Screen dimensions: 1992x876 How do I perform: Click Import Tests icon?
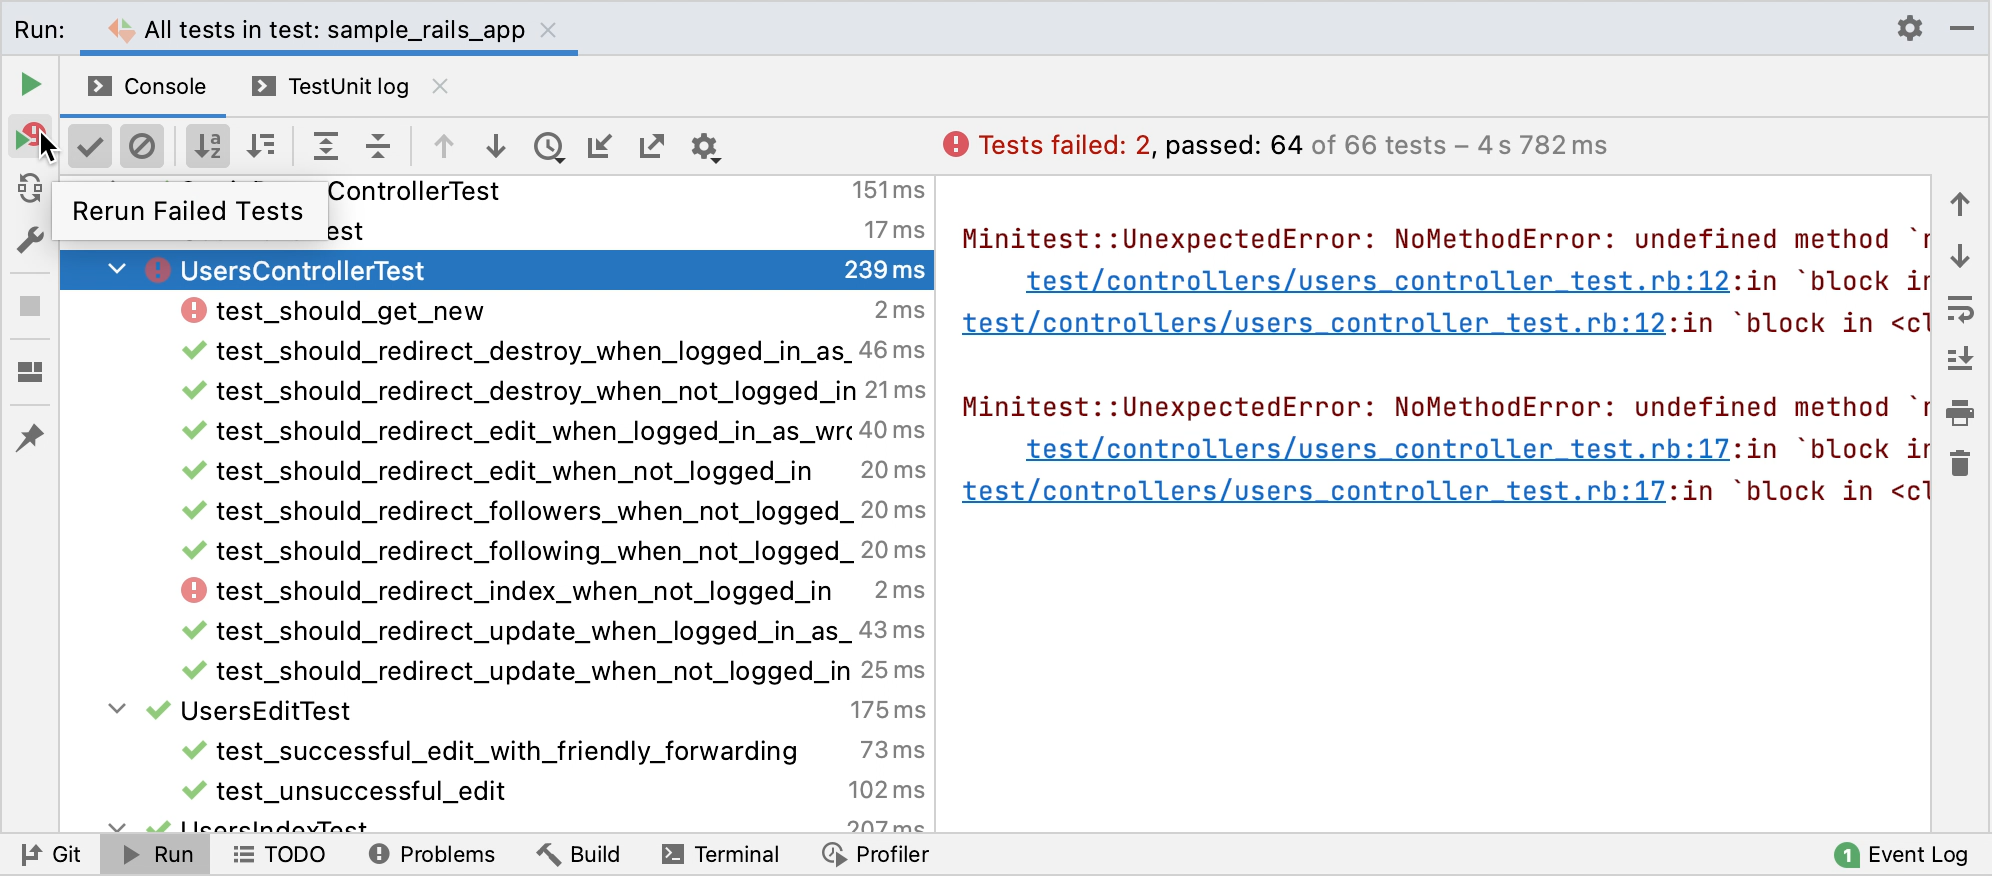coord(600,147)
